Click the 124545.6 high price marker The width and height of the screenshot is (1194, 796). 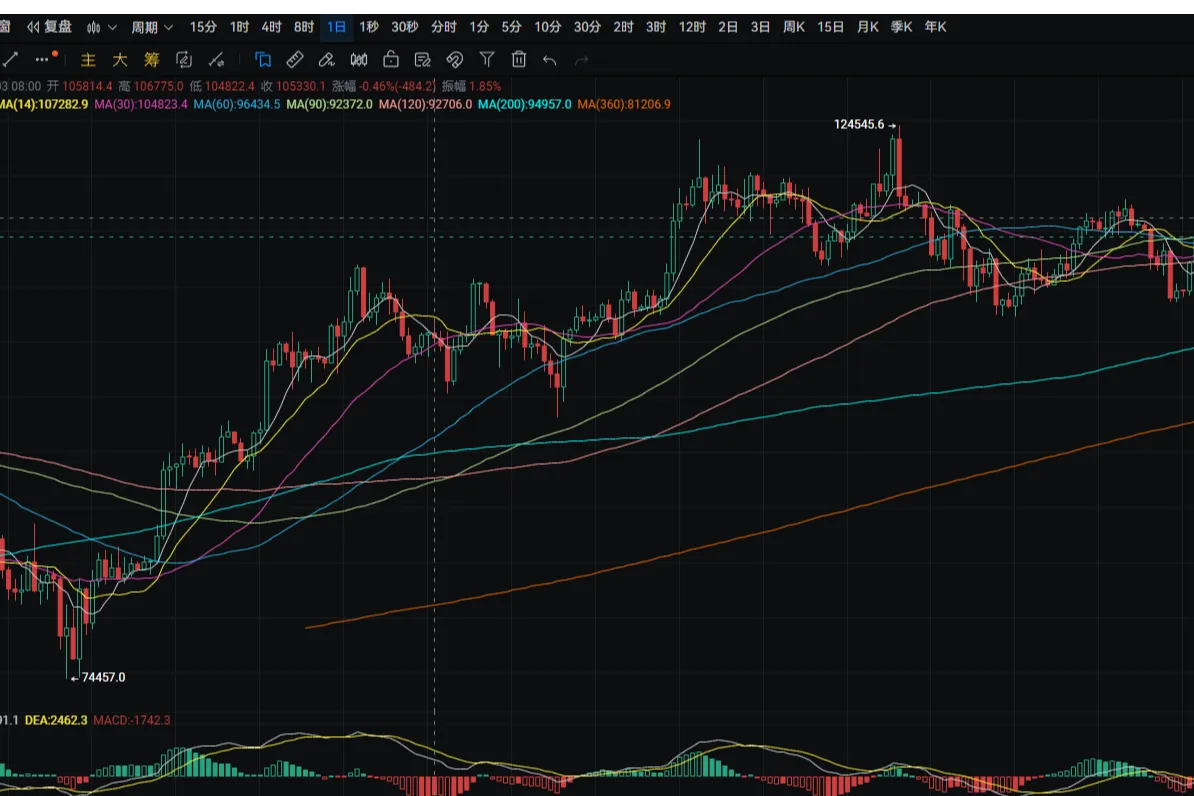859,125
